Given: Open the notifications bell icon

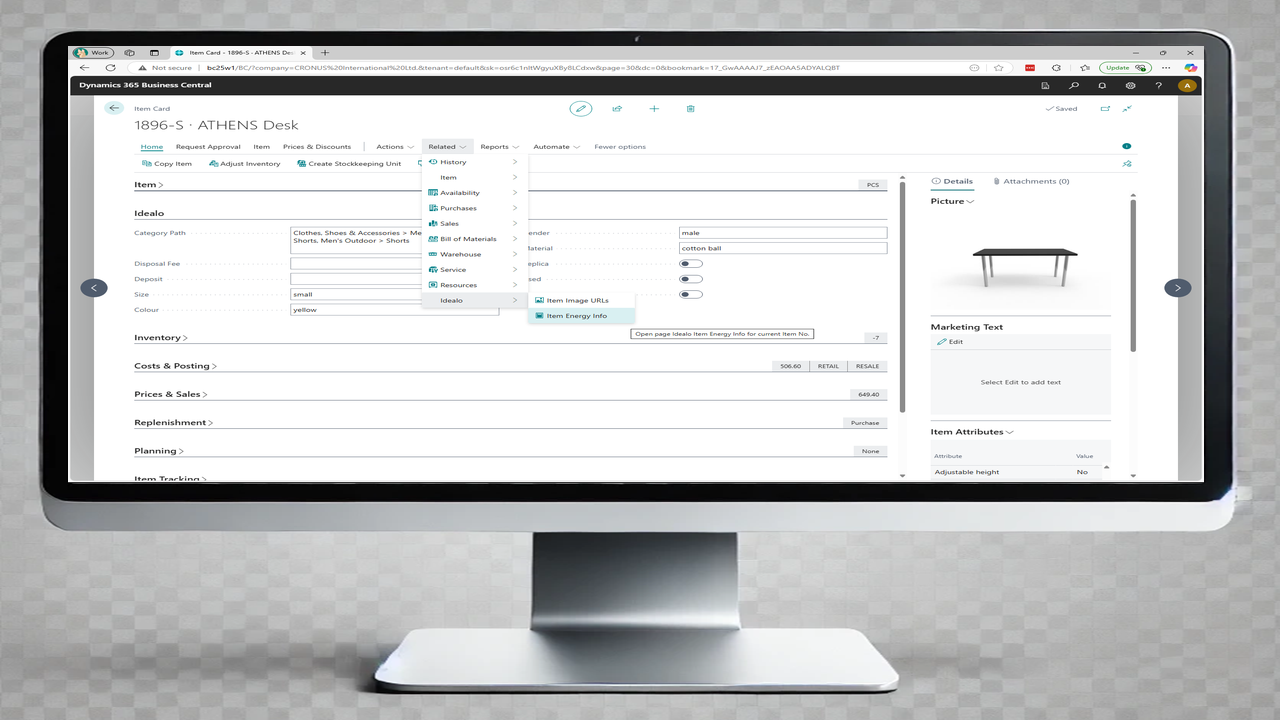Looking at the screenshot, I should click(x=1102, y=85).
